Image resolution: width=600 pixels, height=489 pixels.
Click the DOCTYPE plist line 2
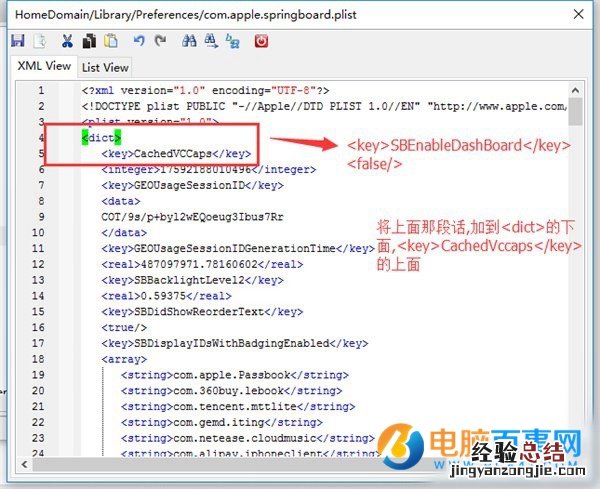click(324, 106)
